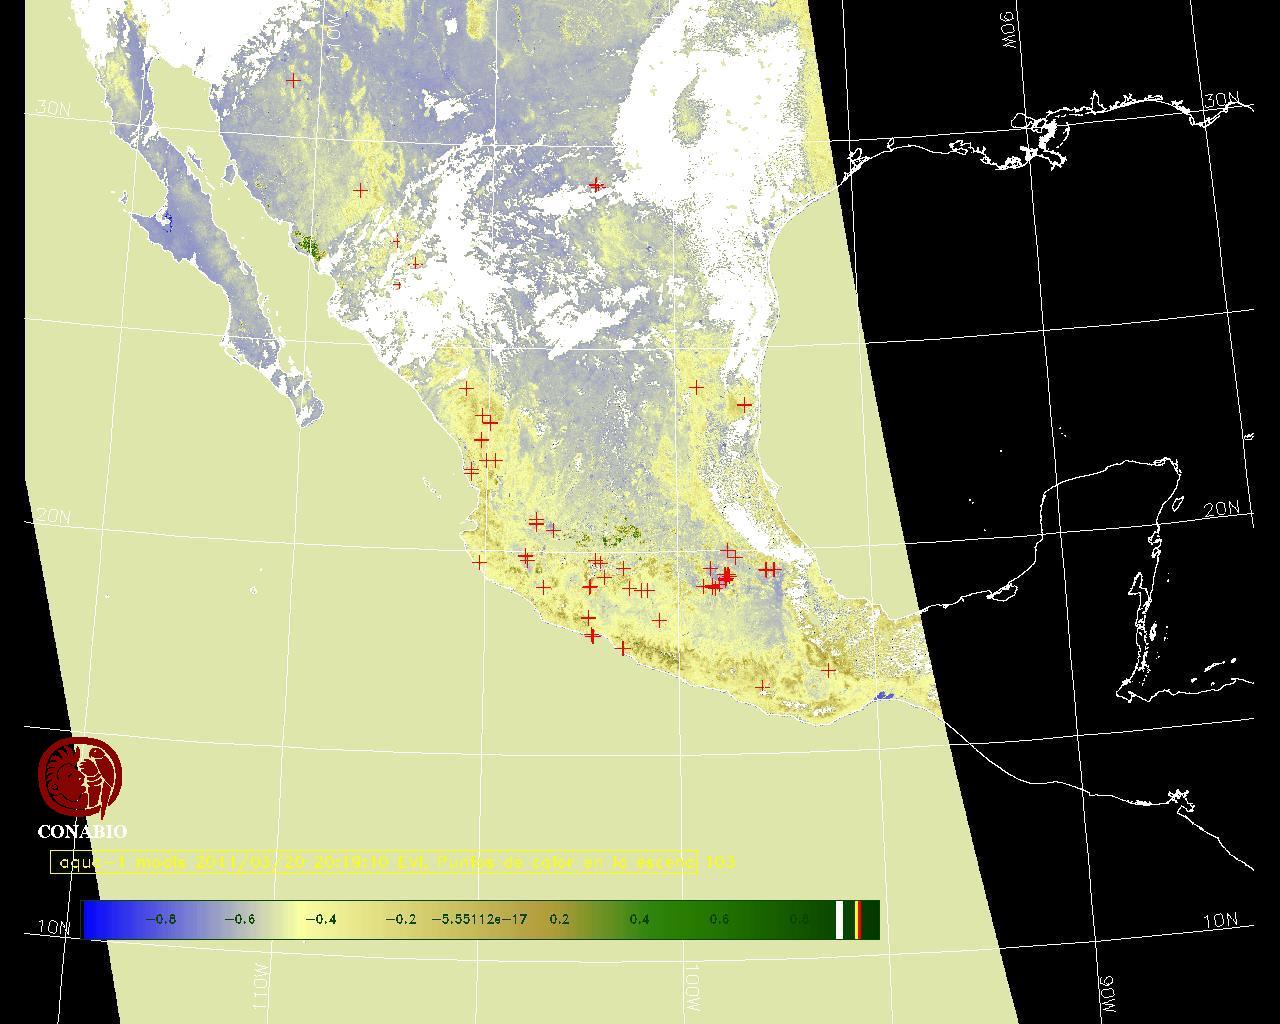Click the white stripe at color bar end

(839, 919)
